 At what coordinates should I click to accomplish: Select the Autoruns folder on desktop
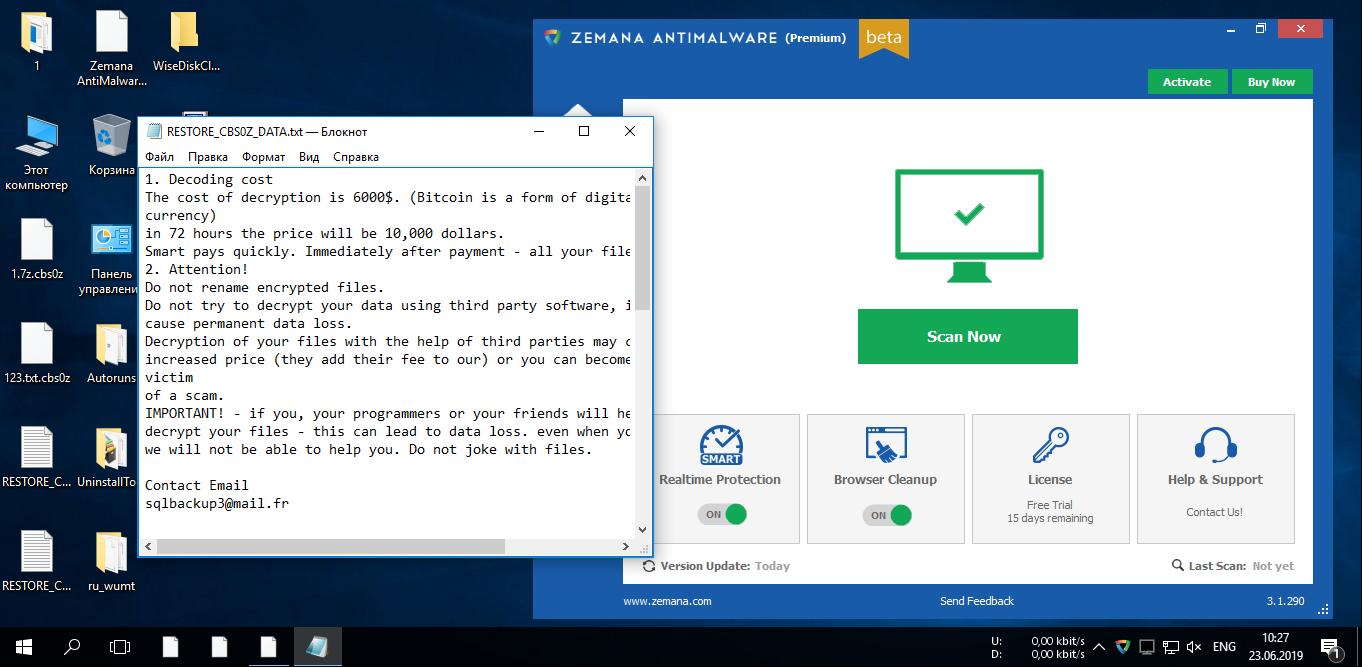111,353
